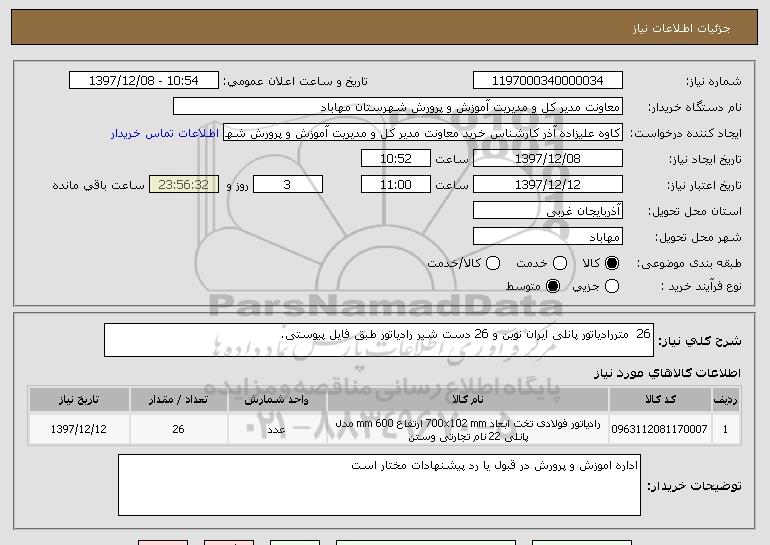Select the کالا/خدمت radio option
Screen dimensions: 770x545
(x=493, y=263)
